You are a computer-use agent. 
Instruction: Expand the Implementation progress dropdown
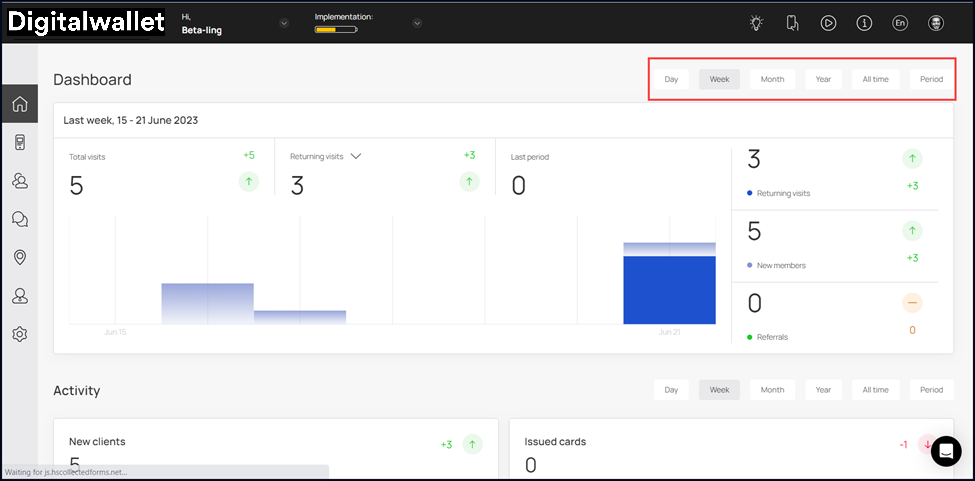[x=417, y=23]
